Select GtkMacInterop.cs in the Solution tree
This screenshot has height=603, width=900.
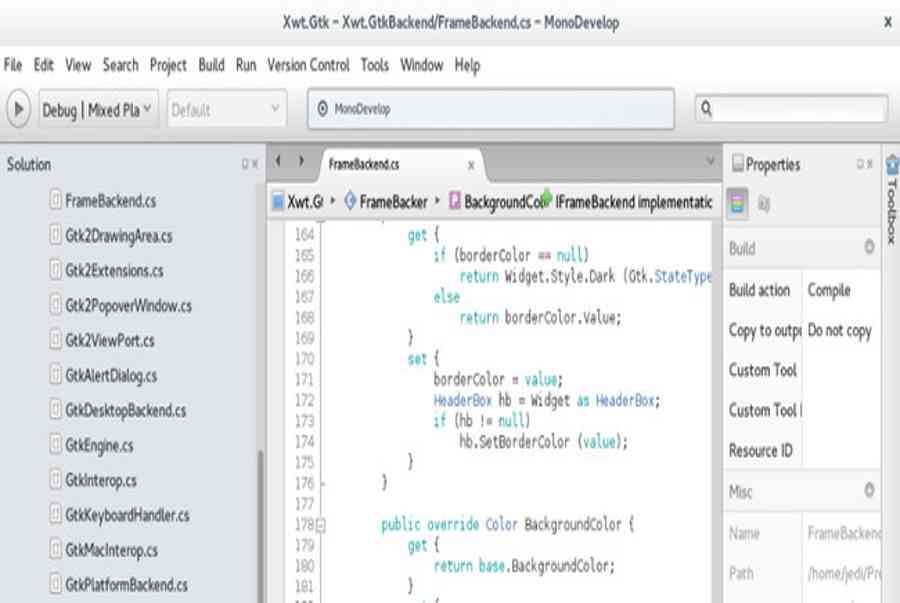click(111, 550)
